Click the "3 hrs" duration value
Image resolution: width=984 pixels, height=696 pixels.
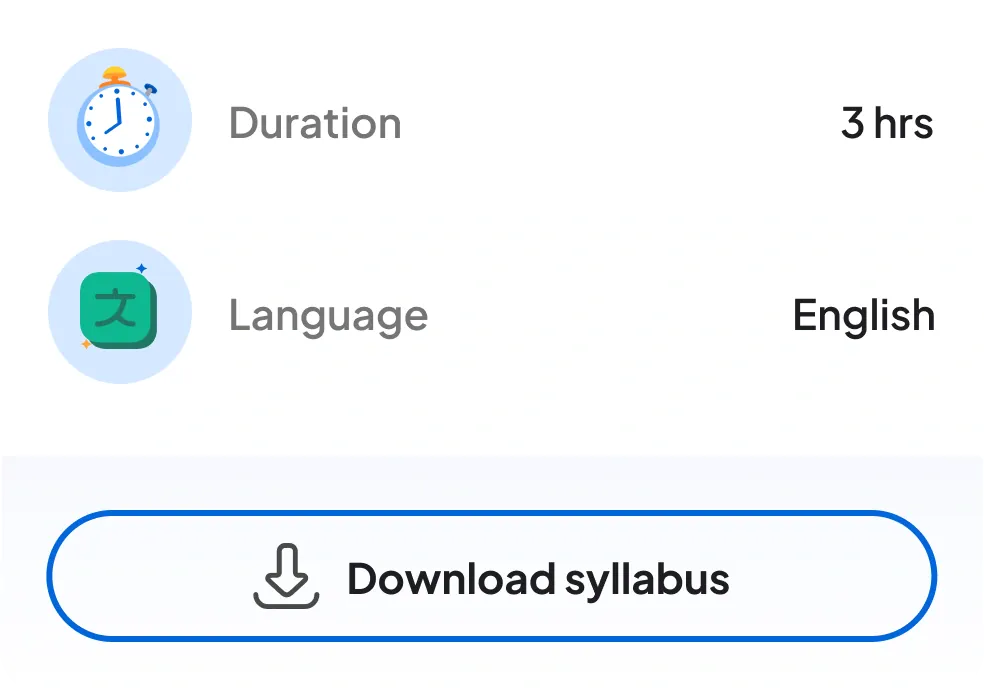coord(886,123)
